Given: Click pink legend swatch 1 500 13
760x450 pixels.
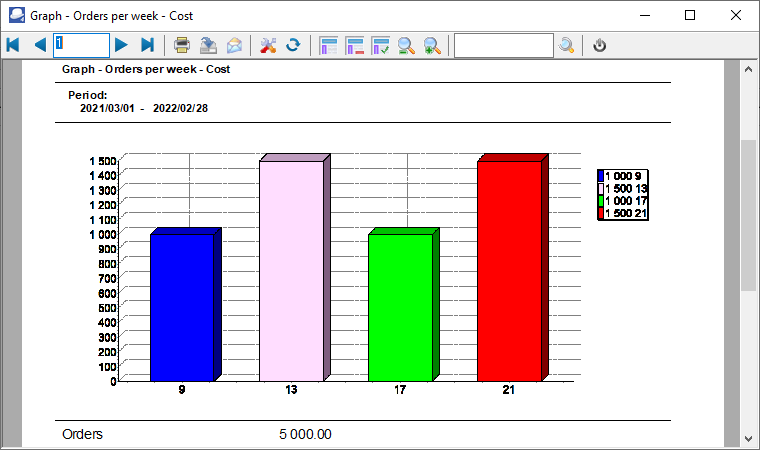Looking at the screenshot, I should 601,189.
